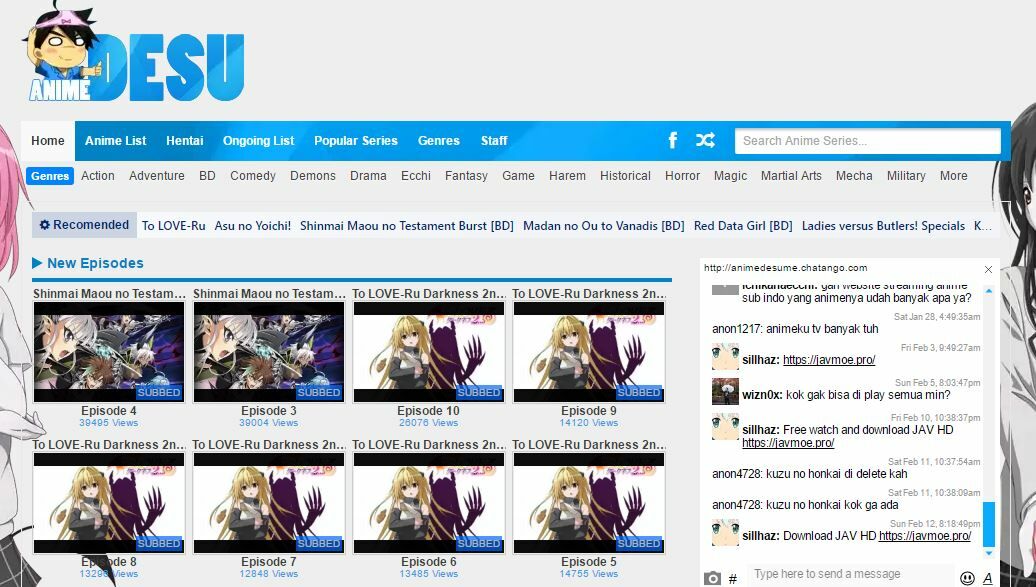Open To LOVE-Ru Darkness Episode 10 thumbnail

pyautogui.click(x=429, y=352)
